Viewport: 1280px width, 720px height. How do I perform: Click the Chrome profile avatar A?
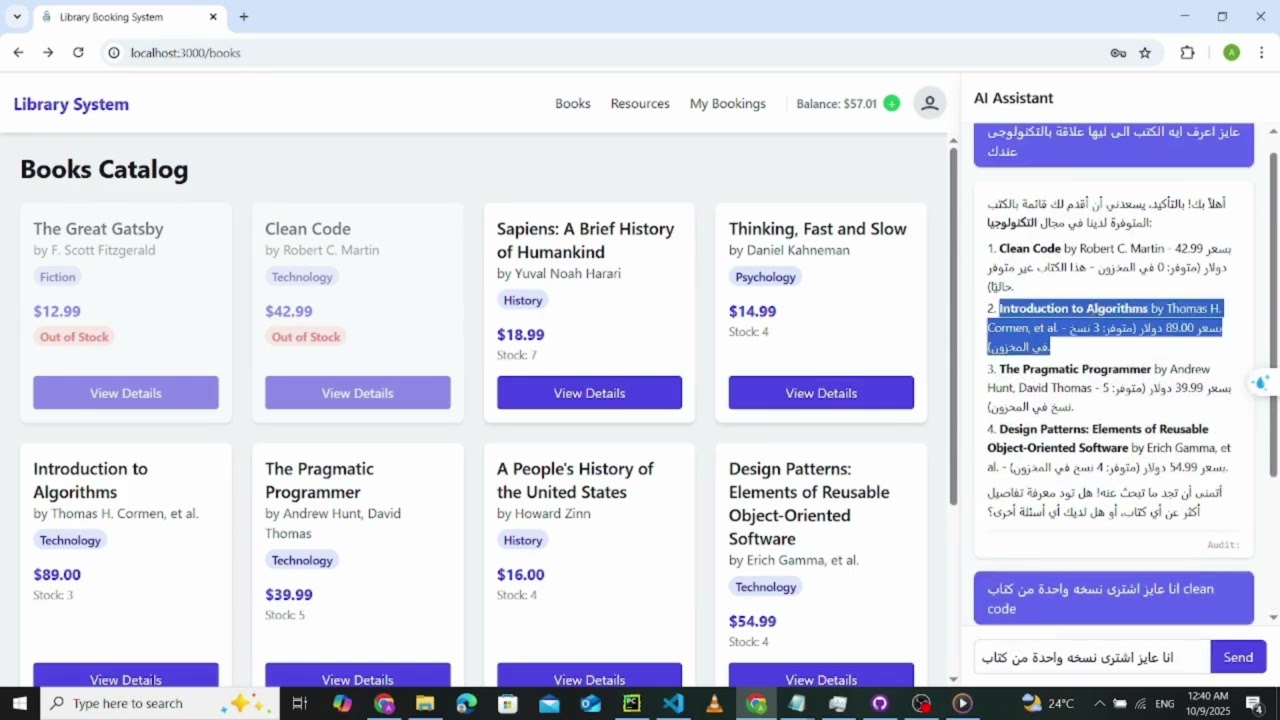pos(1231,53)
